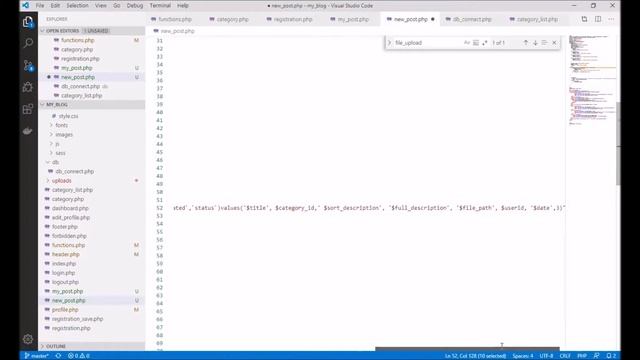640x360 pixels.
Task: Click the editor minimap
Action: [x=591, y=80]
